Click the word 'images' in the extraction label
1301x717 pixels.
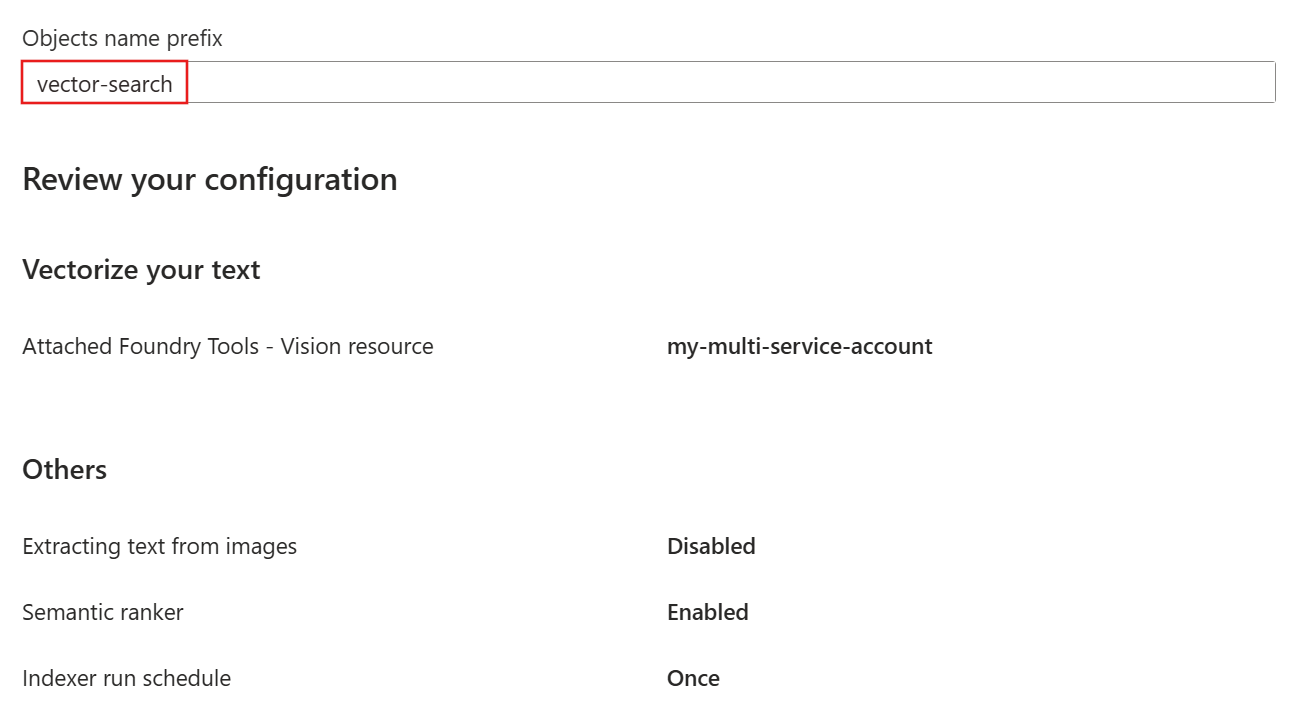click(x=264, y=547)
